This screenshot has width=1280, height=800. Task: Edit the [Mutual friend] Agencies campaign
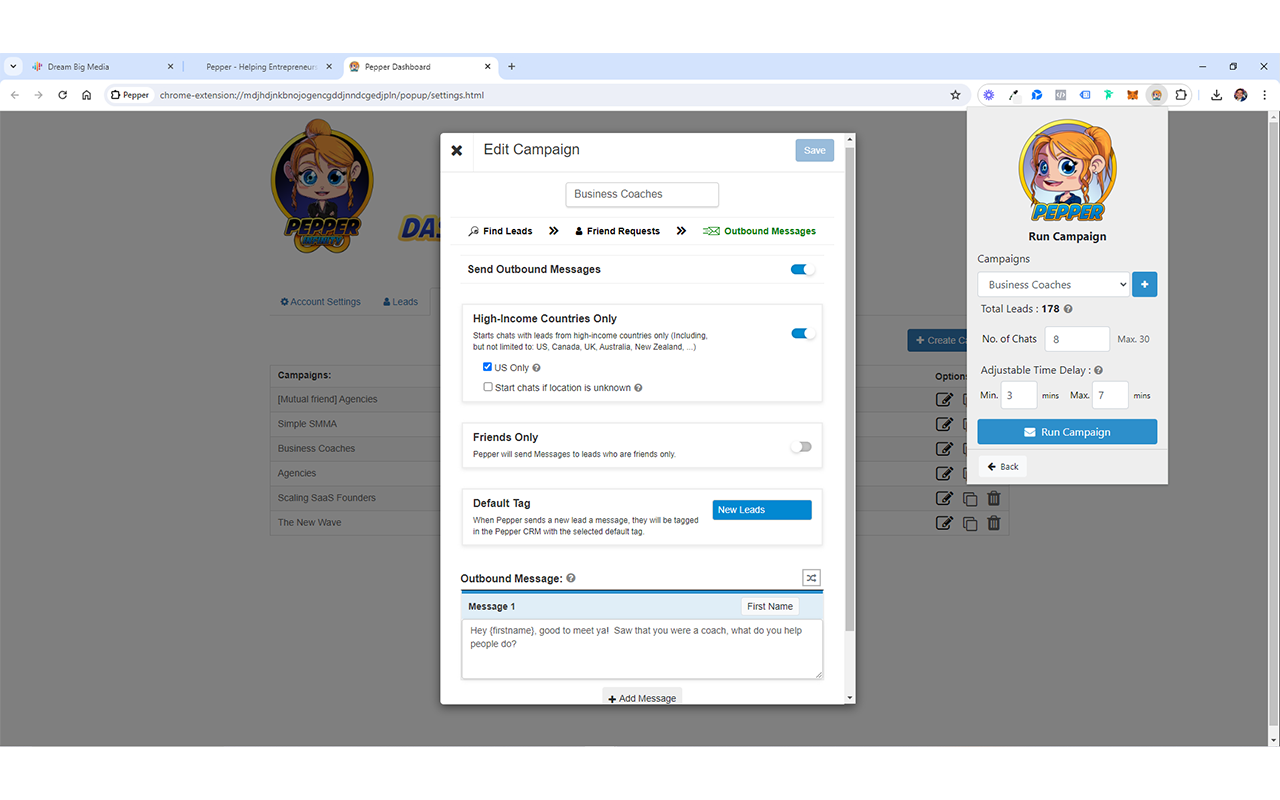point(944,400)
